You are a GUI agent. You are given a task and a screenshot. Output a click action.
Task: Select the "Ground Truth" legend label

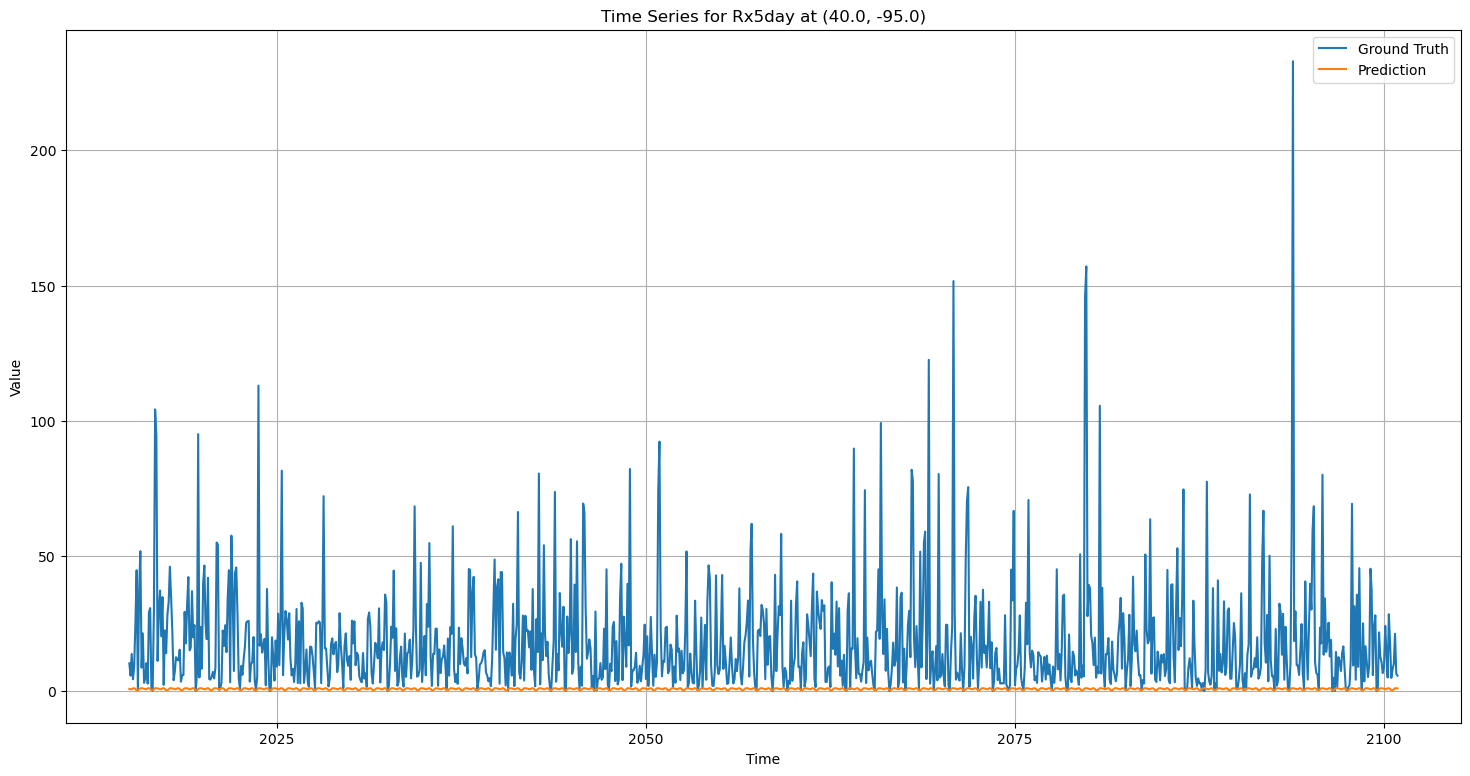click(1402, 50)
